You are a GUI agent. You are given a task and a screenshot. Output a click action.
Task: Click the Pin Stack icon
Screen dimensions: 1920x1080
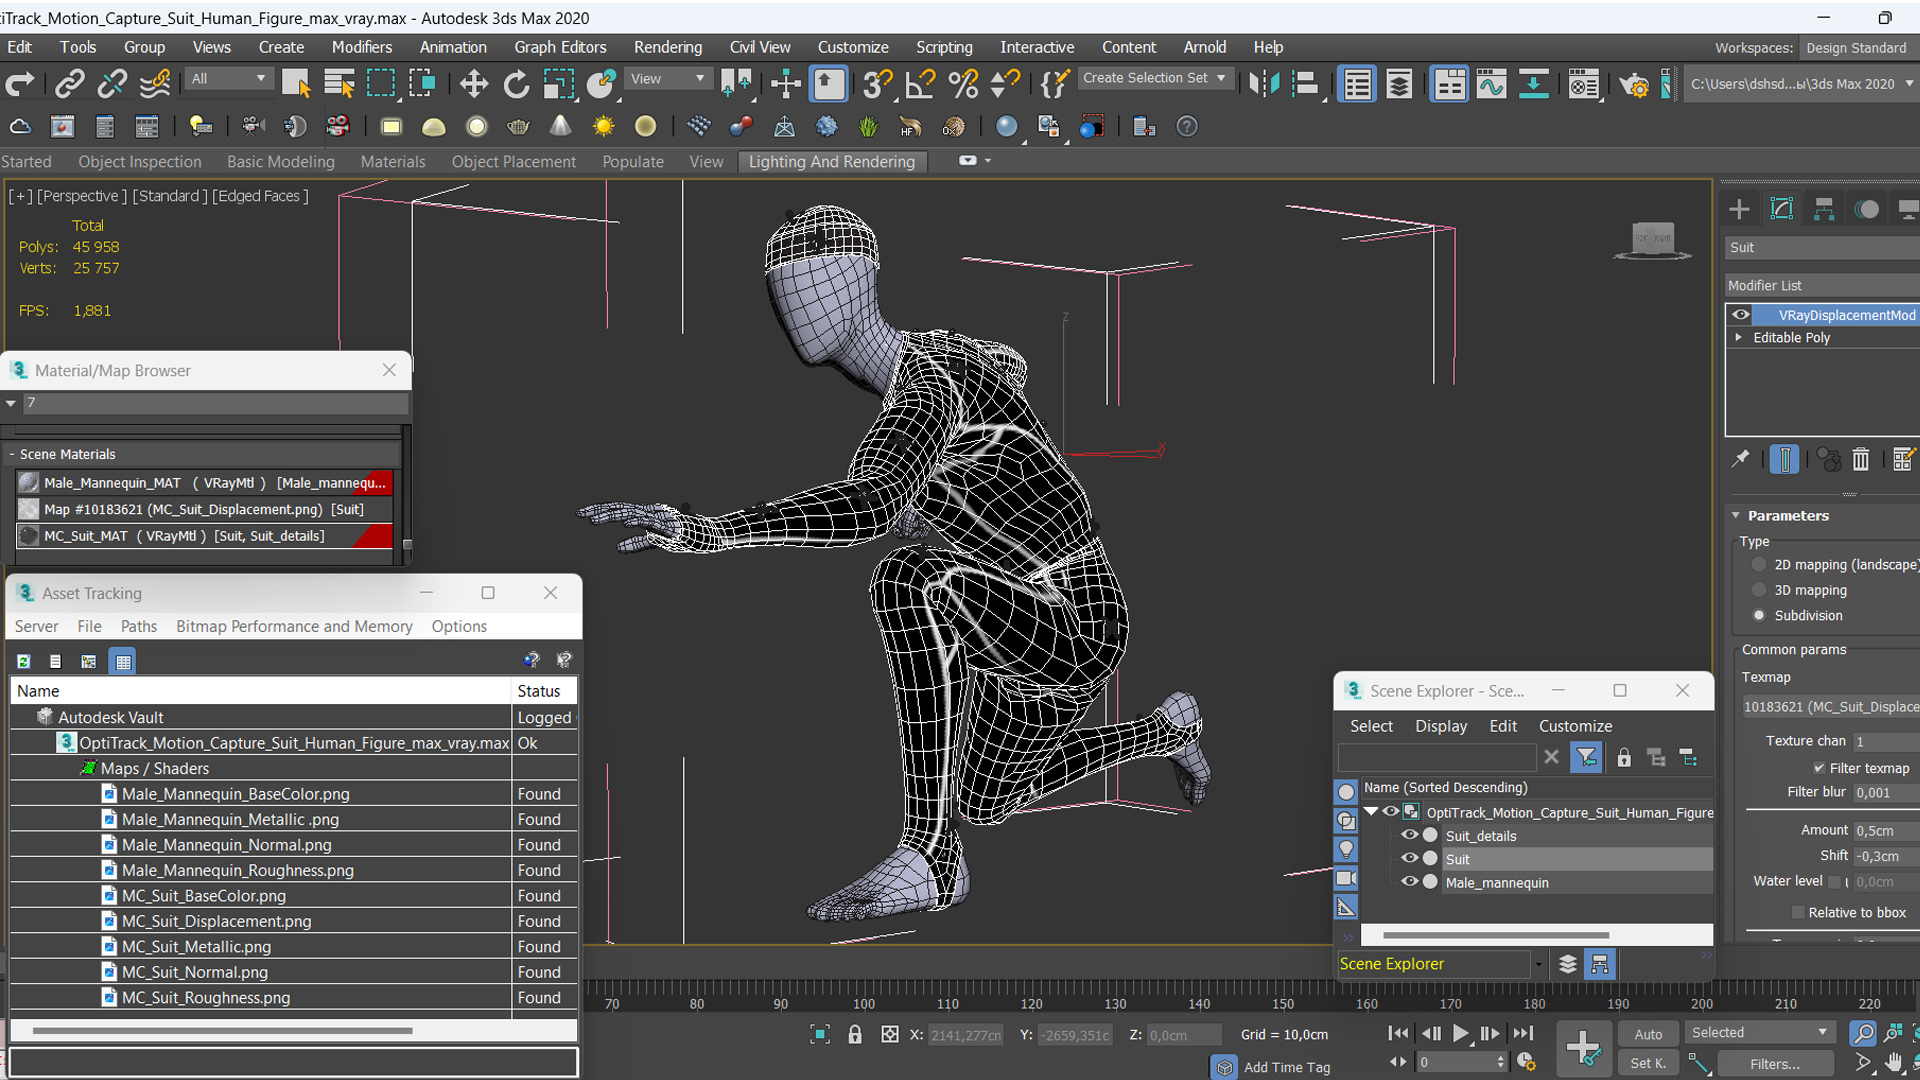tap(1740, 459)
